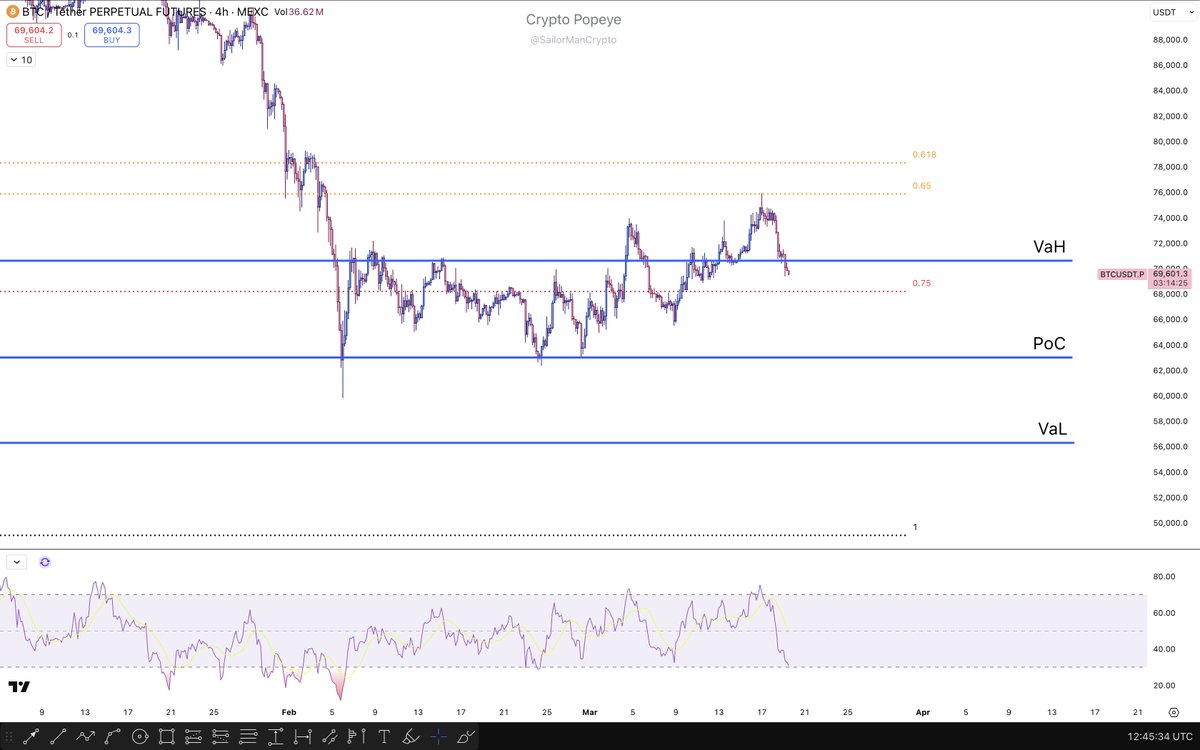Select the blue crosshair cursor tool
The height and width of the screenshot is (750, 1200).
[438, 737]
